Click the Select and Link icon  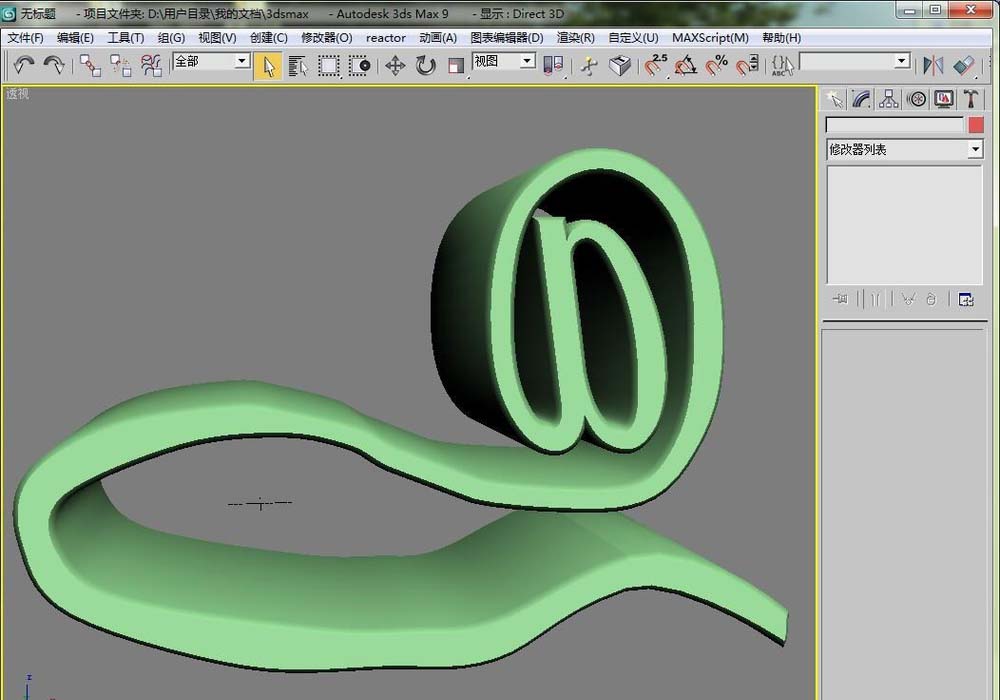(x=90, y=65)
